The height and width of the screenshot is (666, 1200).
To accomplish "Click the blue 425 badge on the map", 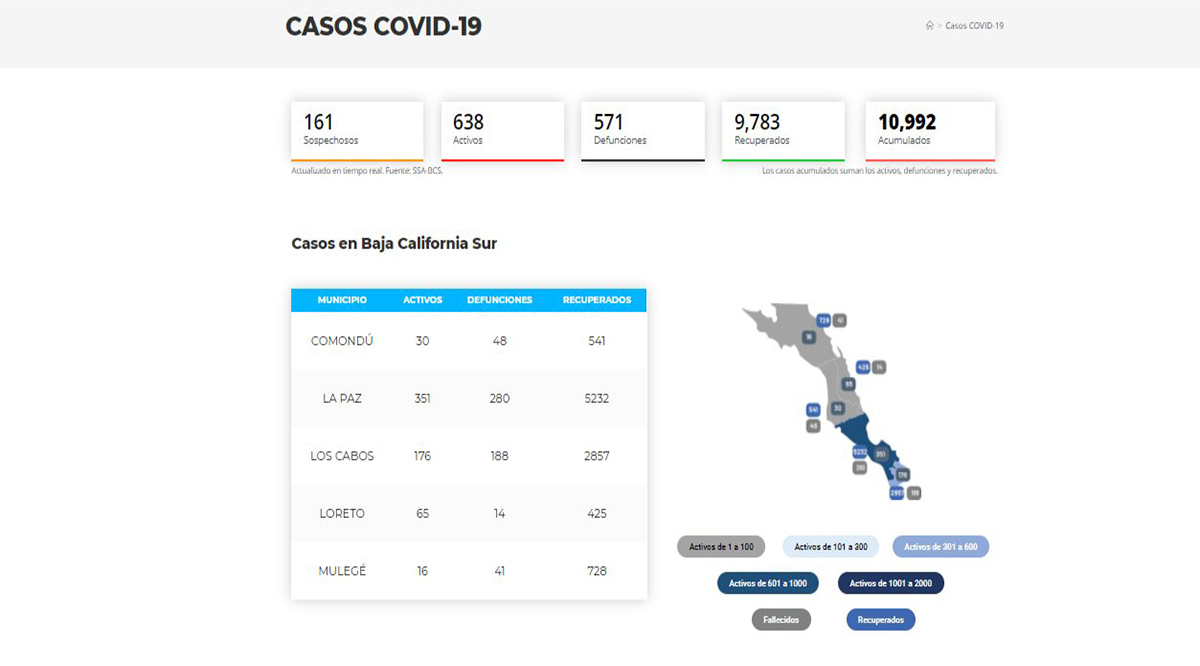I will pos(863,367).
